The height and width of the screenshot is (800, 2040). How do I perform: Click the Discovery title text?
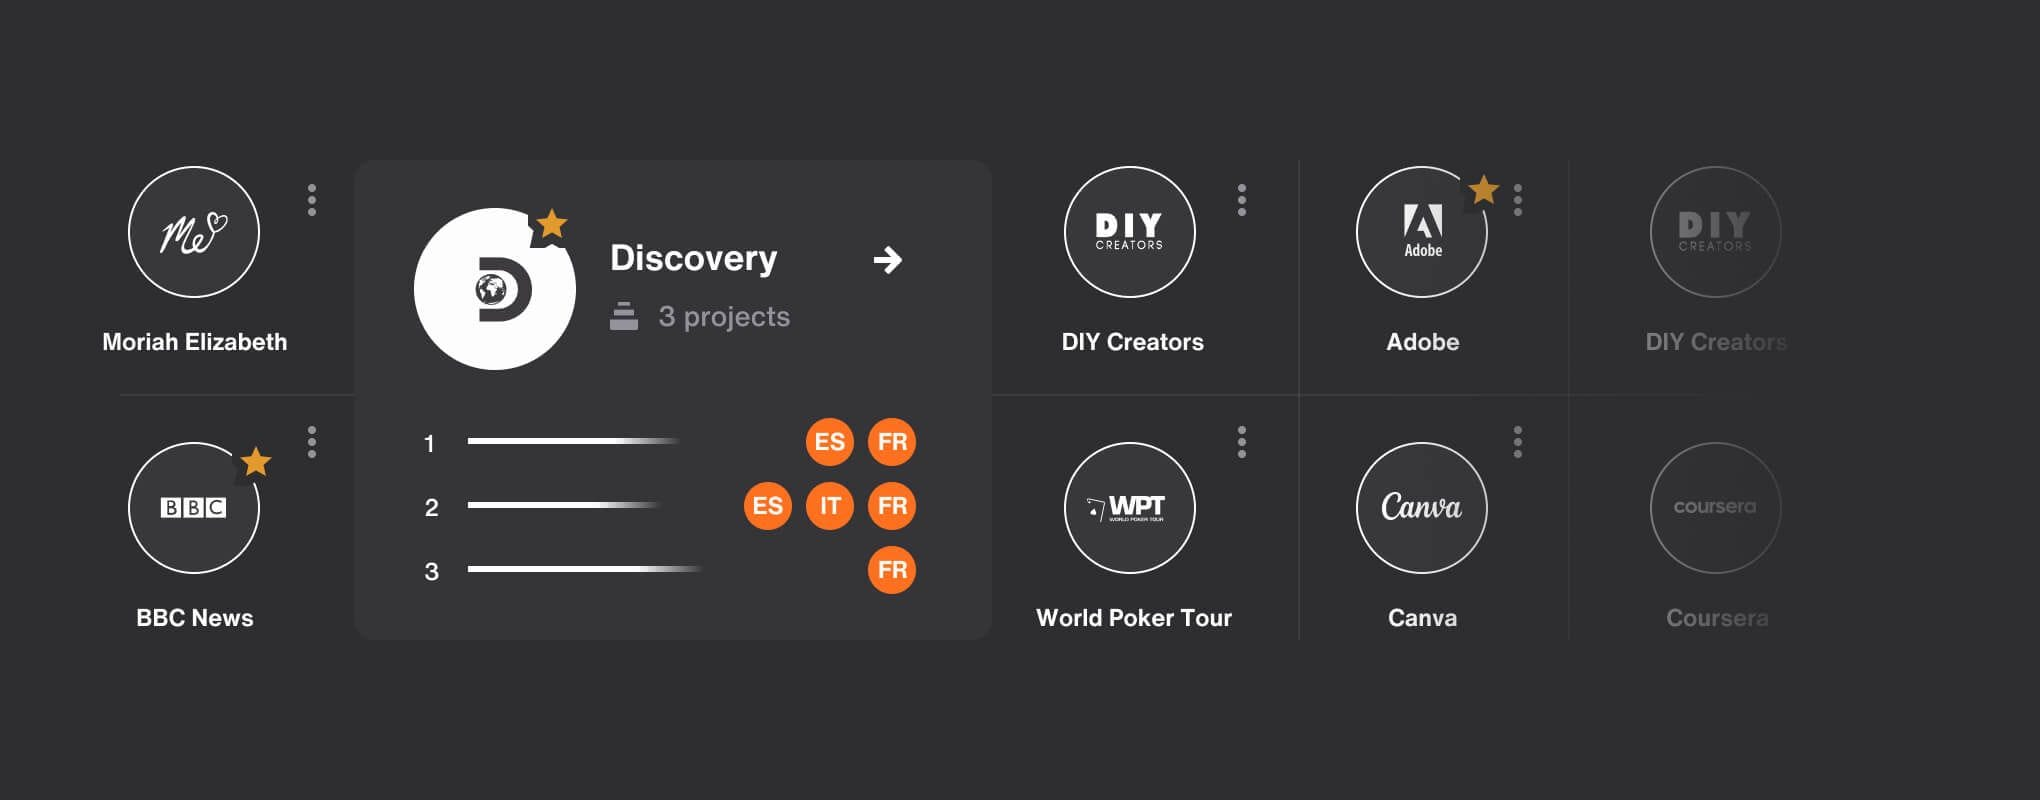click(x=694, y=258)
